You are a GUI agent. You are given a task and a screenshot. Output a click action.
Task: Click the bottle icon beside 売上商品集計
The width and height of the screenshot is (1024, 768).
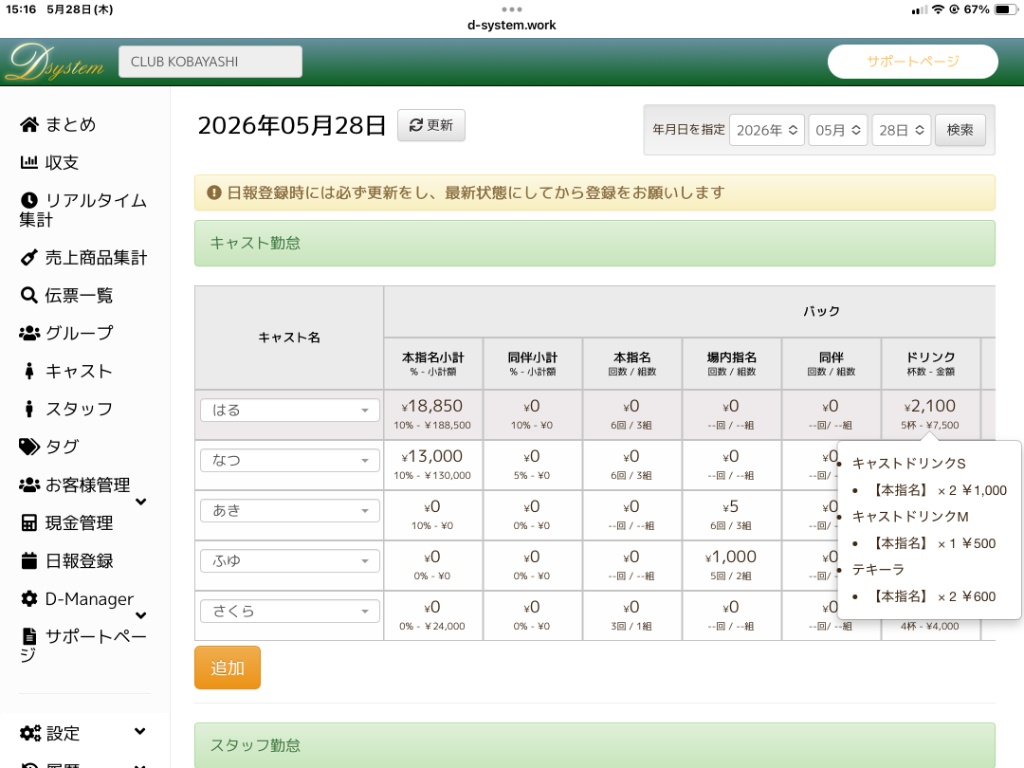[x=29, y=257]
